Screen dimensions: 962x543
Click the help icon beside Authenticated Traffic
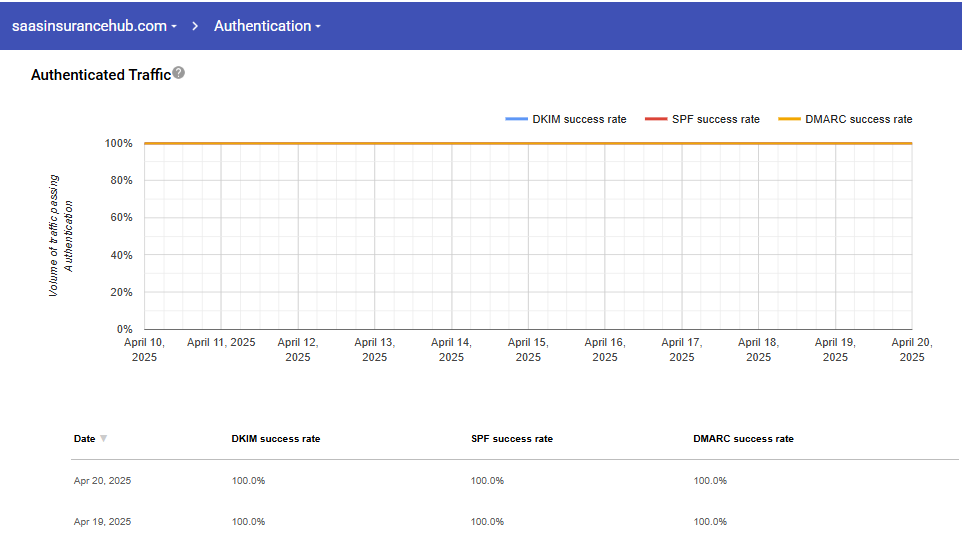coord(179,73)
